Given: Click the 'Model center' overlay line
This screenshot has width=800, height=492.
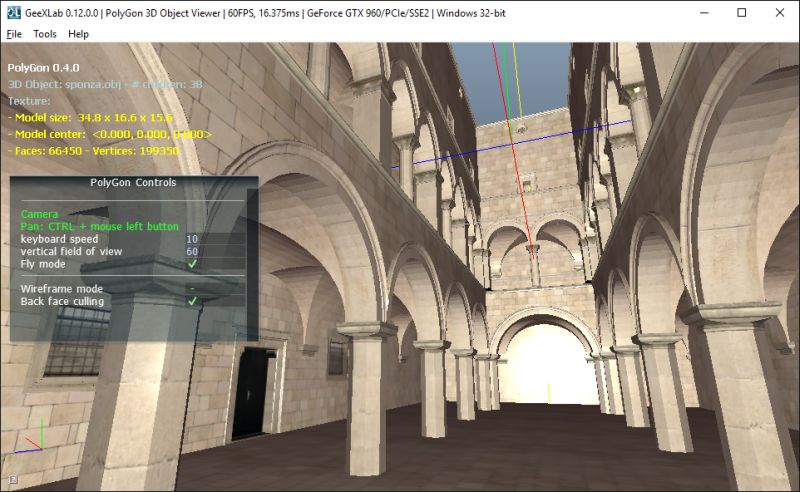Looking at the screenshot, I should pos(110,134).
